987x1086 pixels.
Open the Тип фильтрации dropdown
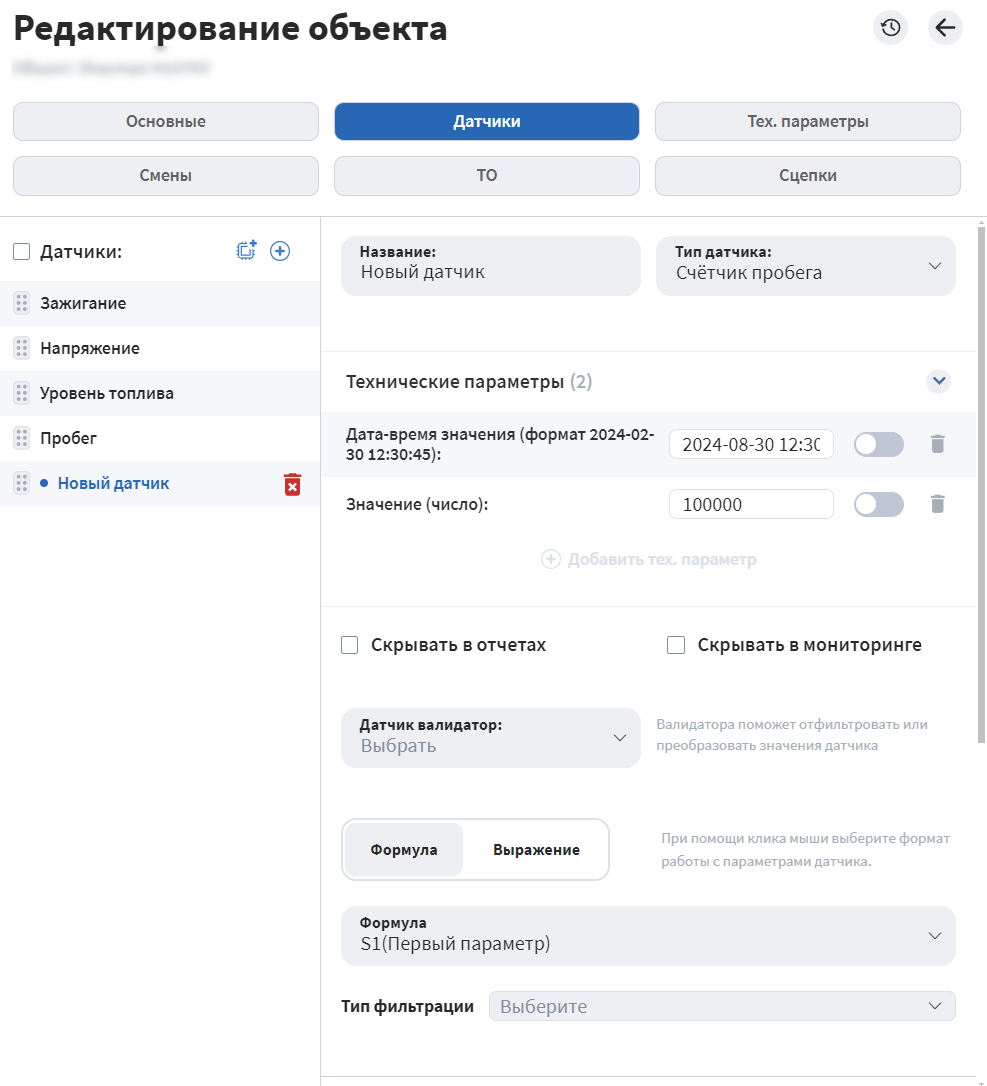pos(722,1006)
